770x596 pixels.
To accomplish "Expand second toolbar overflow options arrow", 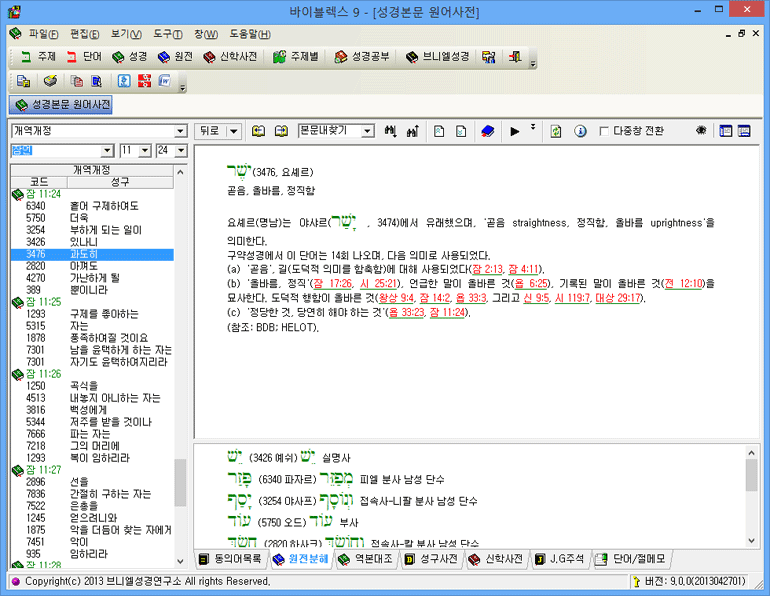I will (183, 87).
